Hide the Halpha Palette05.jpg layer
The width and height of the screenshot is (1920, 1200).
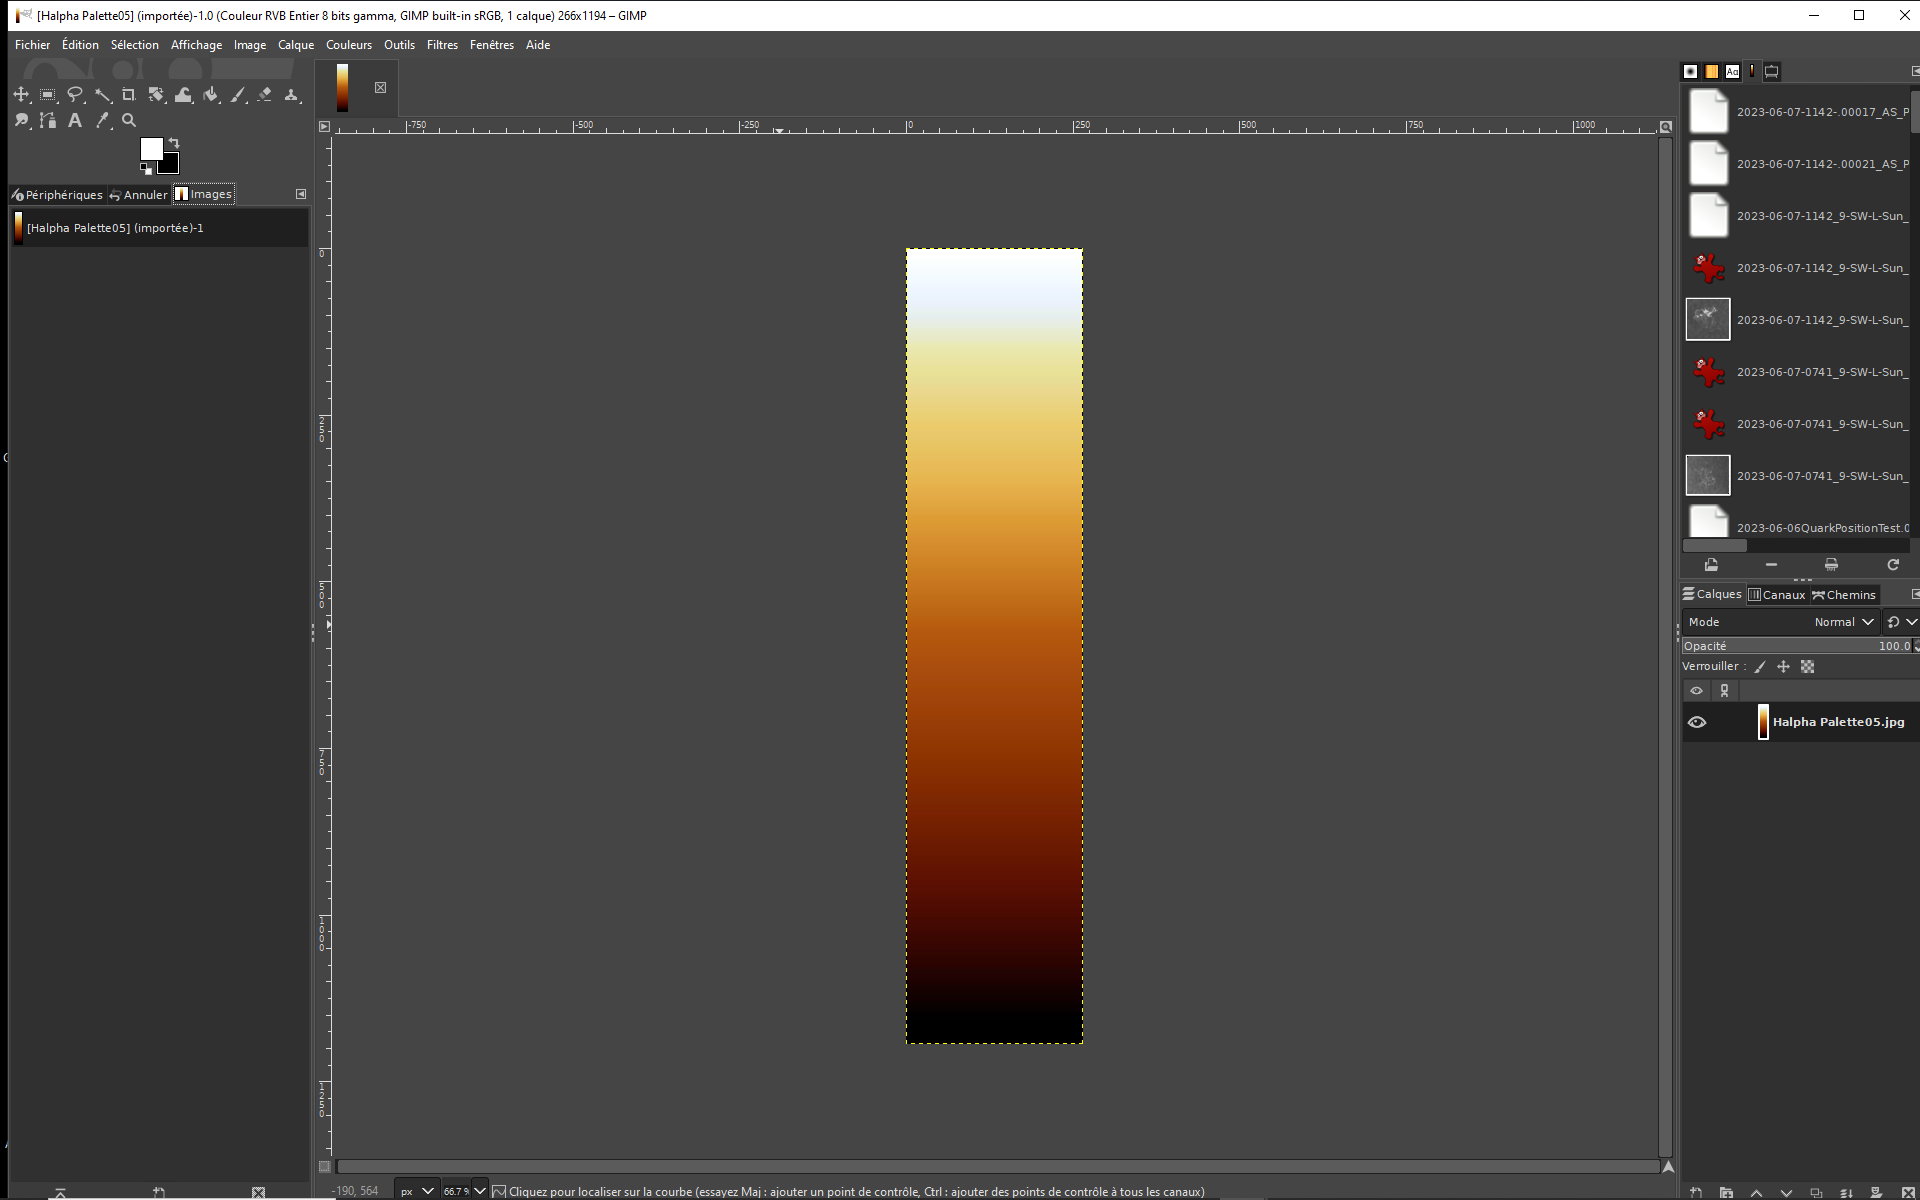[1697, 722]
